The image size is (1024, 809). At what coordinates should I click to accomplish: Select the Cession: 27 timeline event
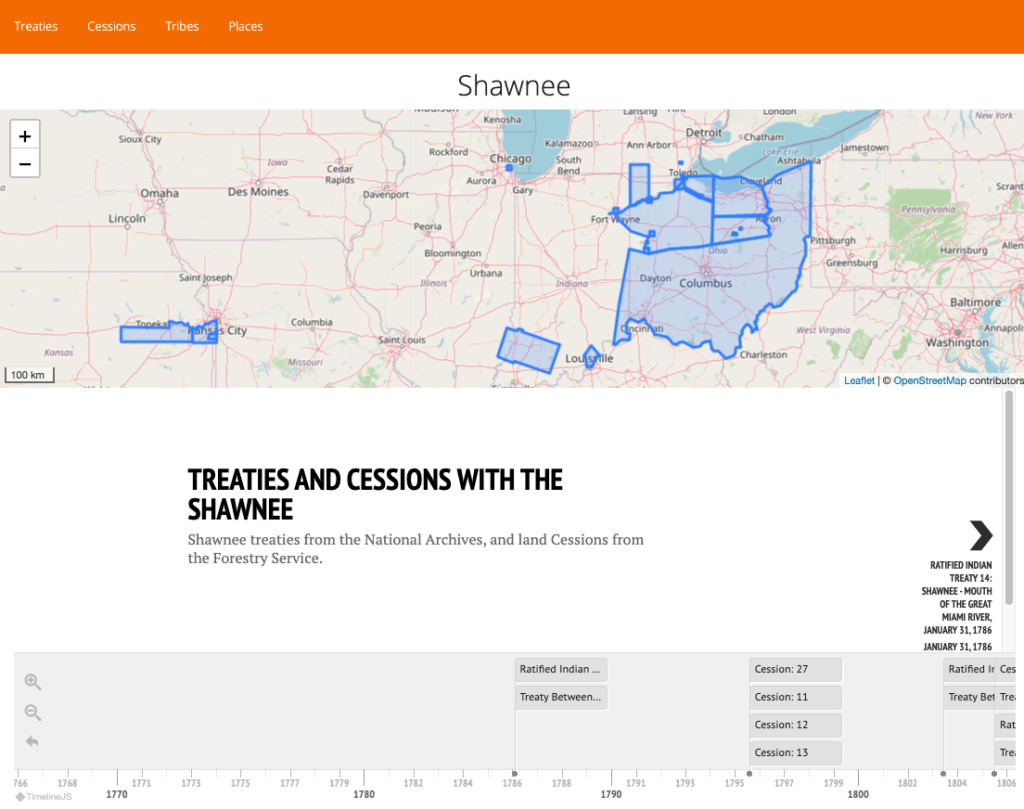pos(795,669)
